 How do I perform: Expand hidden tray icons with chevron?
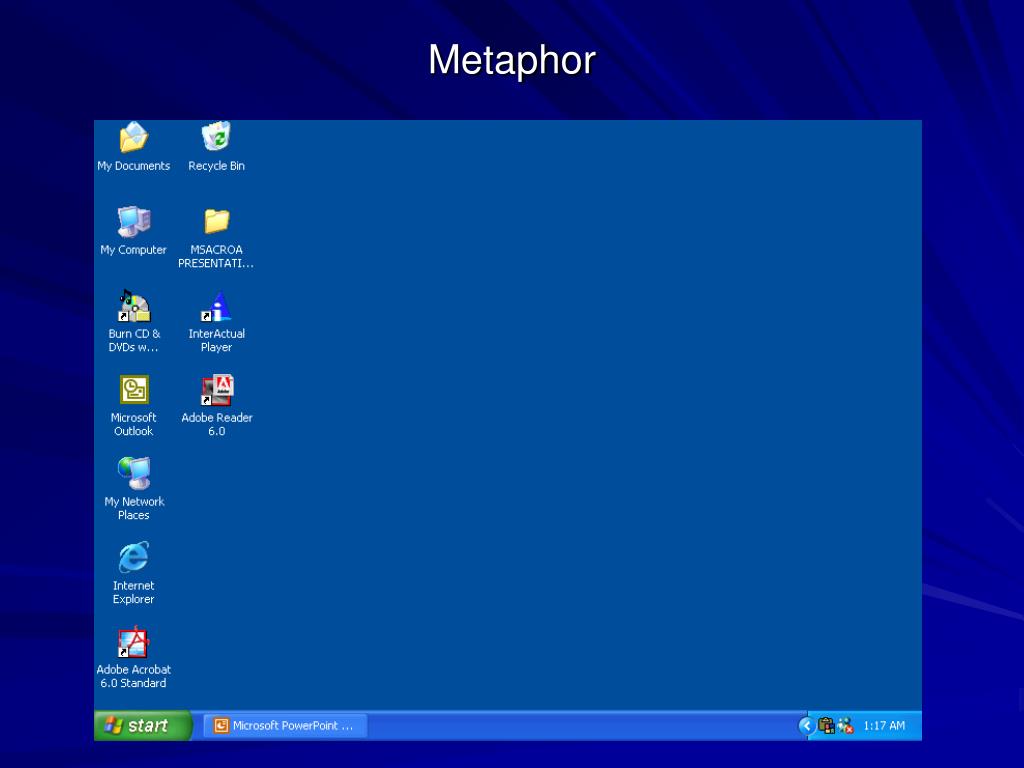pos(807,726)
